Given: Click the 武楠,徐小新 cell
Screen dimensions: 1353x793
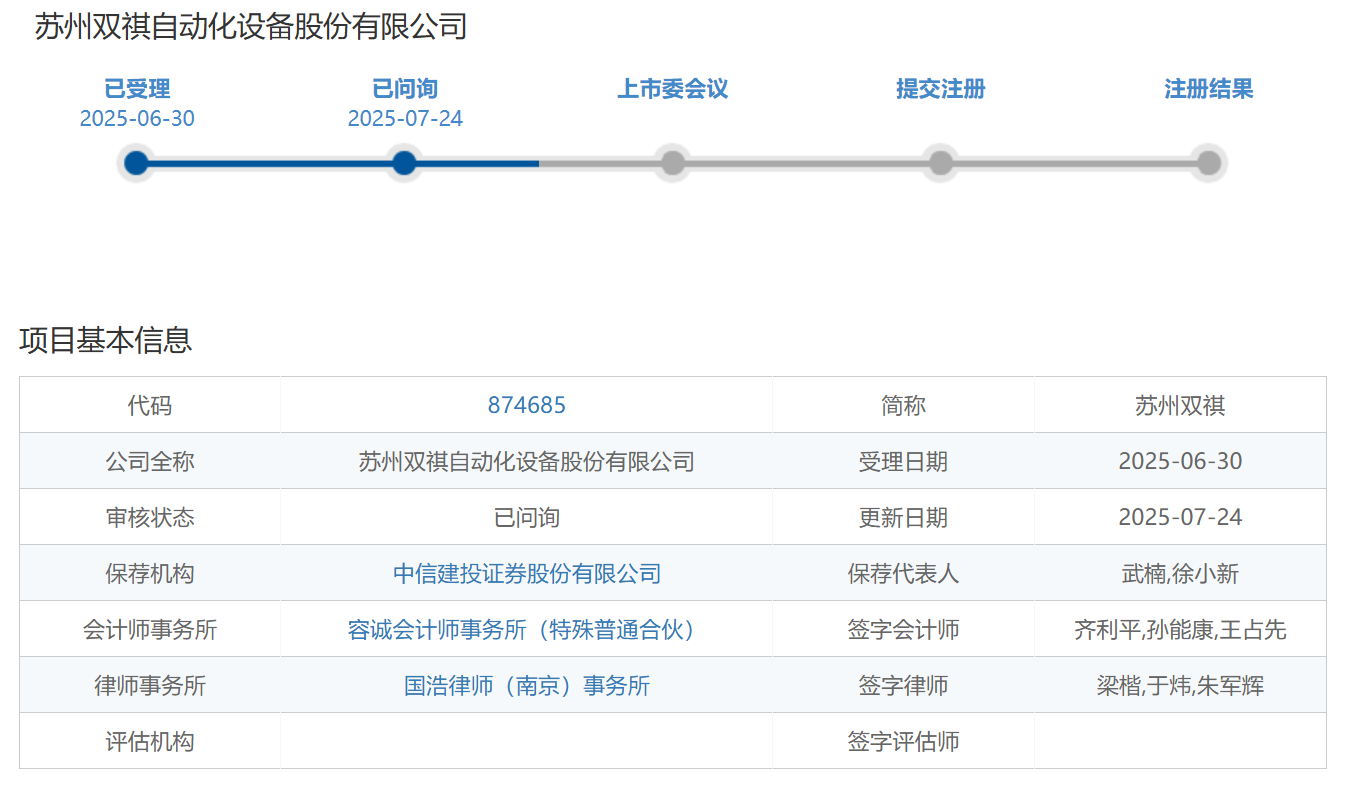Looking at the screenshot, I should pos(1180,573).
